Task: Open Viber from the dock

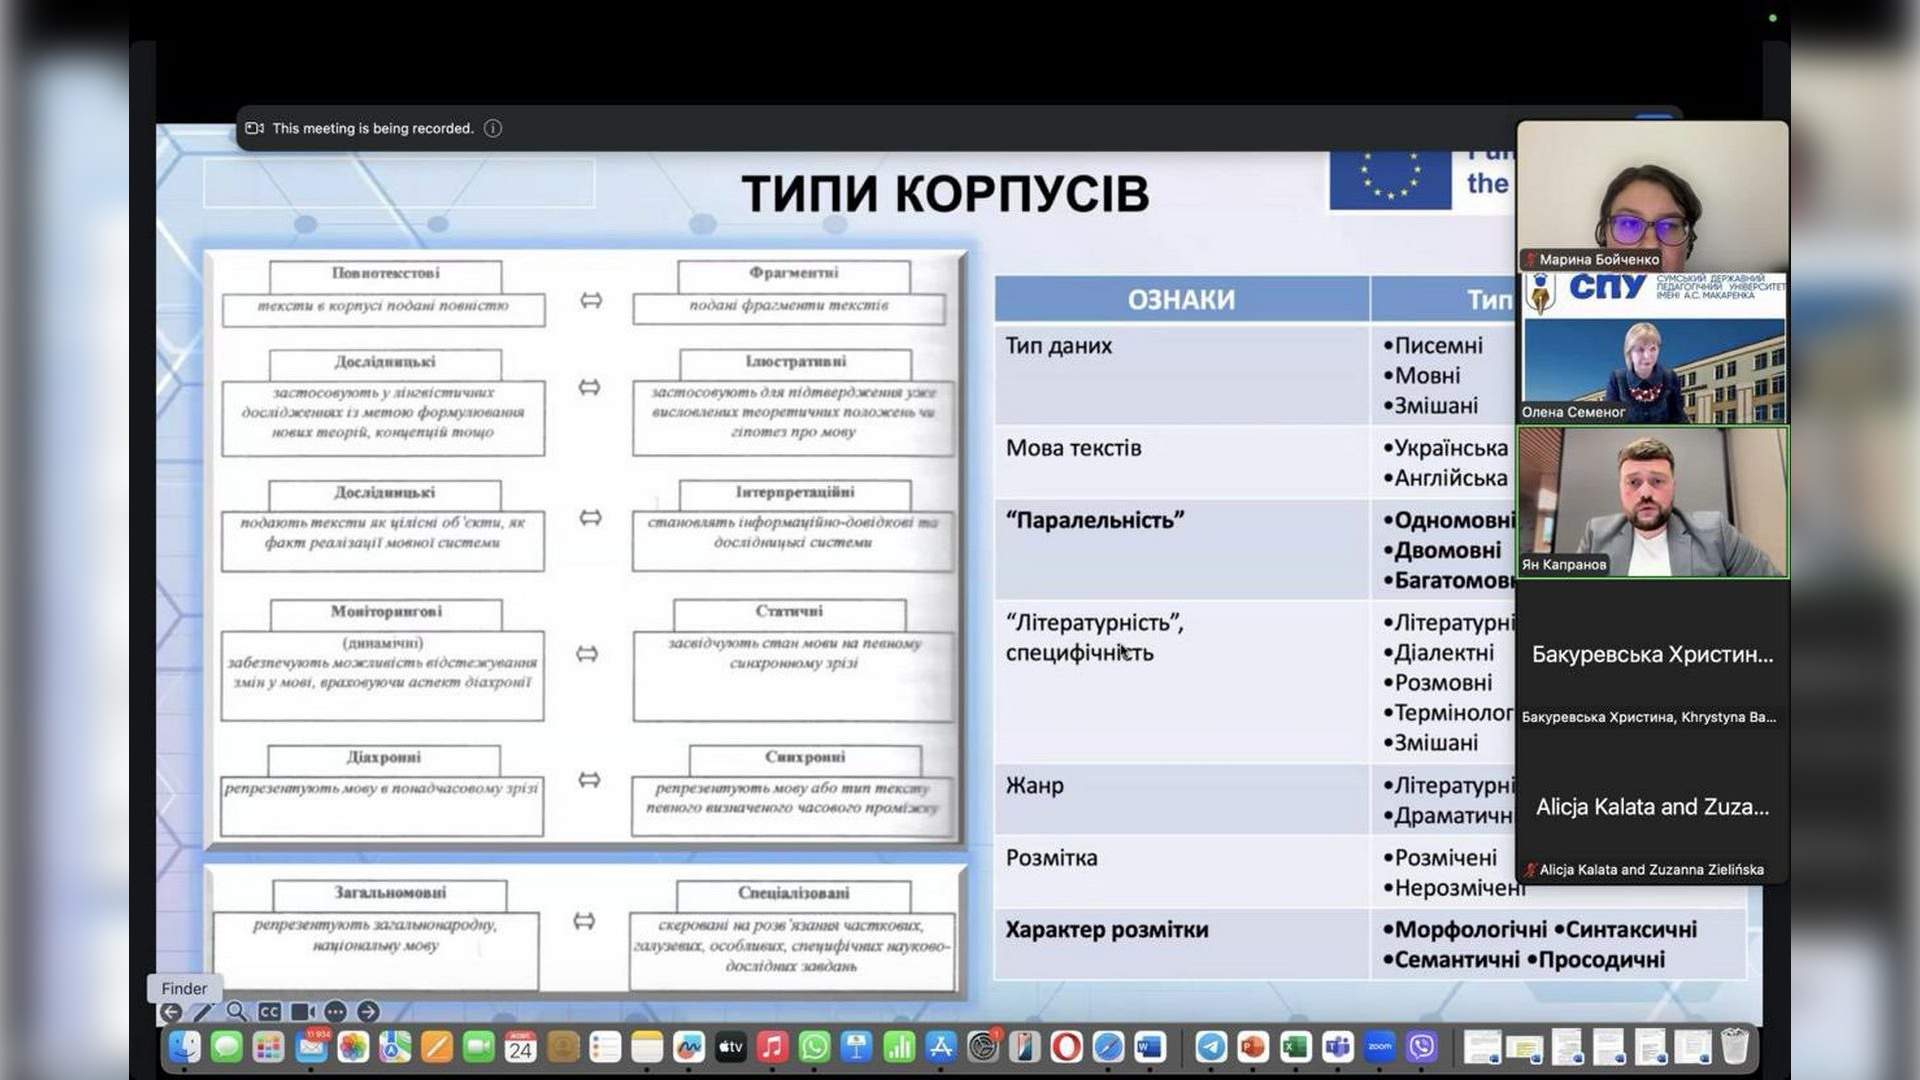Action: click(x=1422, y=1047)
